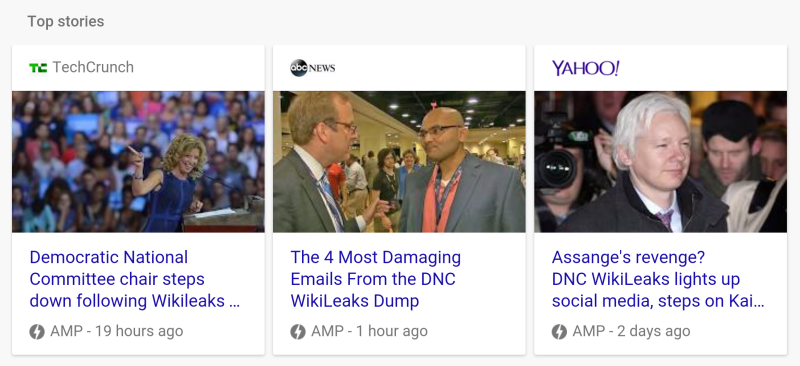Image resolution: width=800 pixels, height=366 pixels.
Task: Click the white-haired man with cameras thumbnail
Action: tap(661, 162)
